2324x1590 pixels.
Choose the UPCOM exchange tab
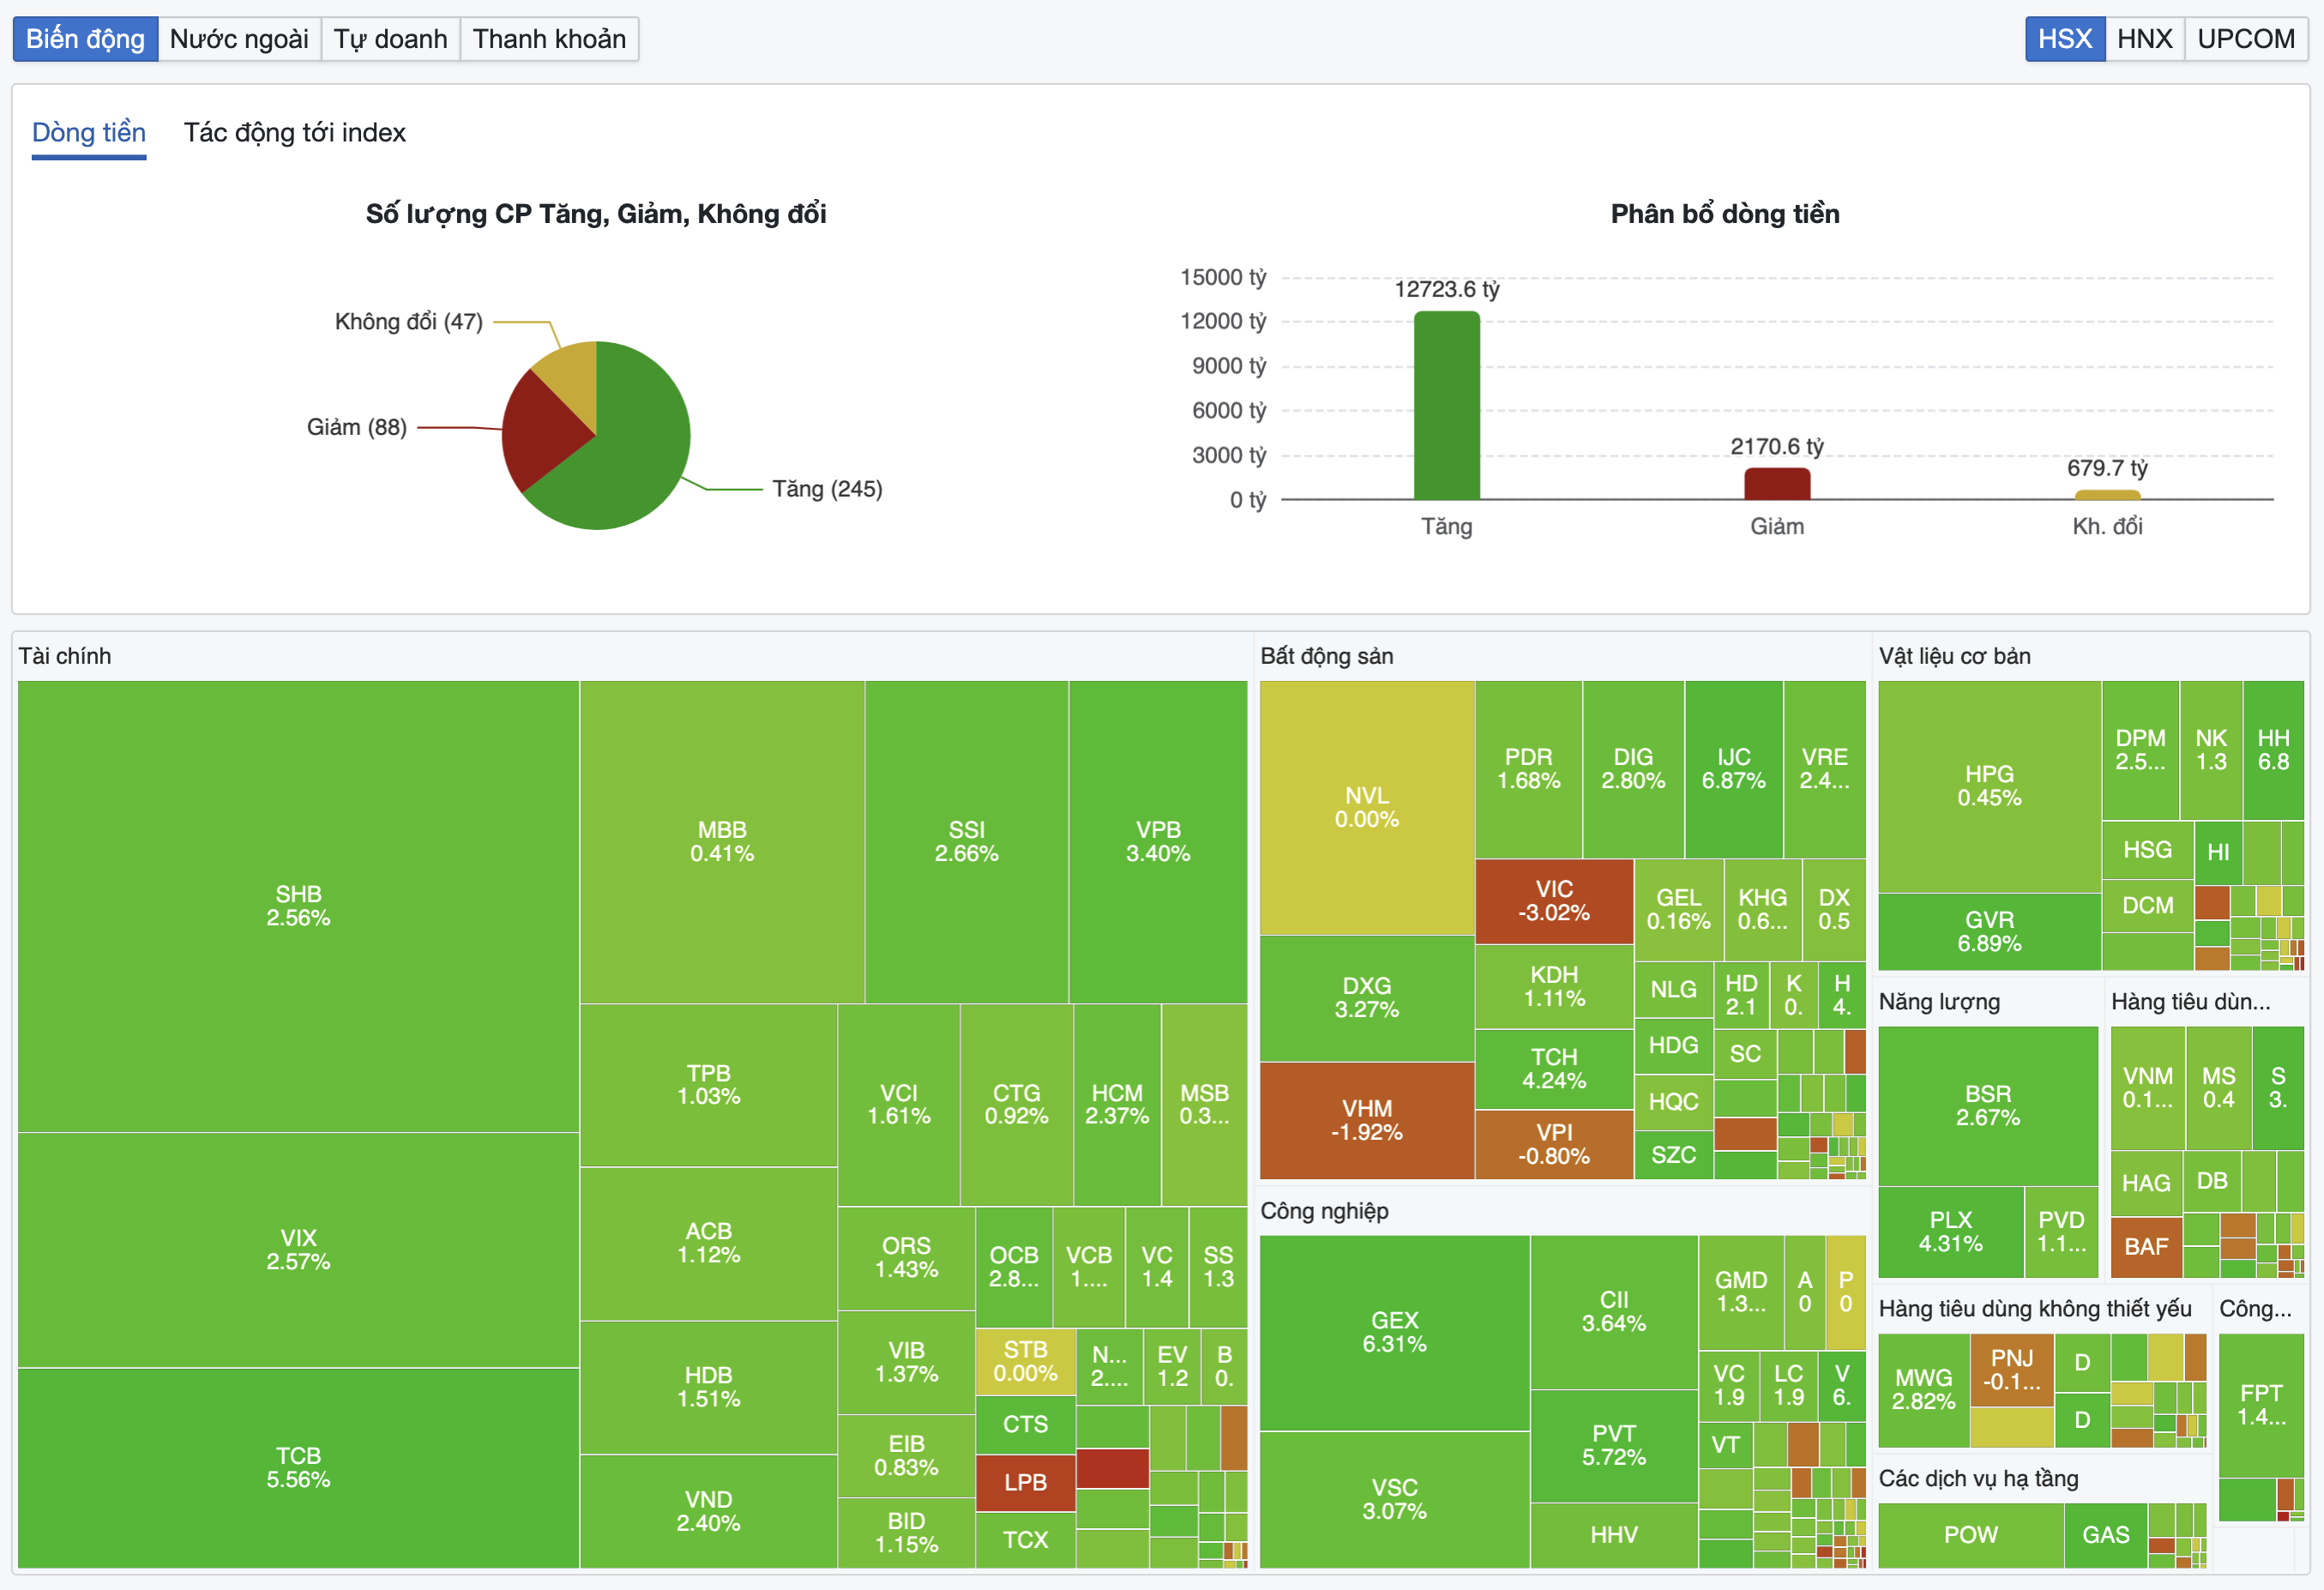coord(2246,39)
